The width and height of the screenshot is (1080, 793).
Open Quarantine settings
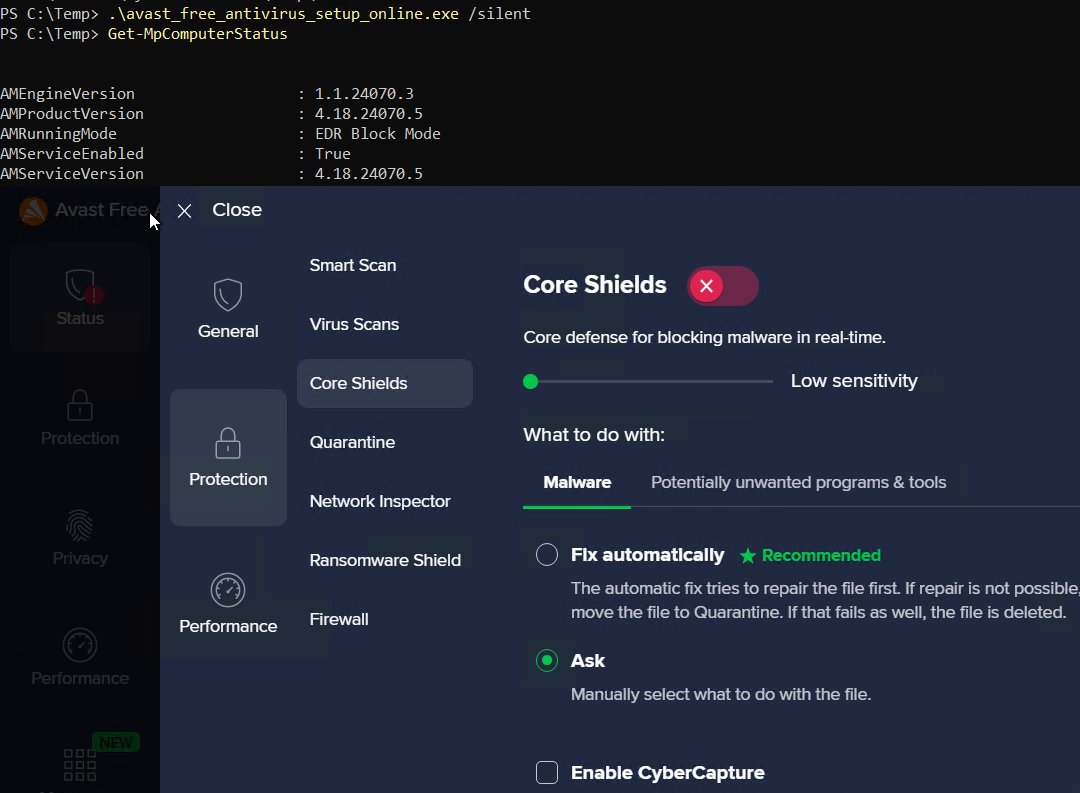352,442
